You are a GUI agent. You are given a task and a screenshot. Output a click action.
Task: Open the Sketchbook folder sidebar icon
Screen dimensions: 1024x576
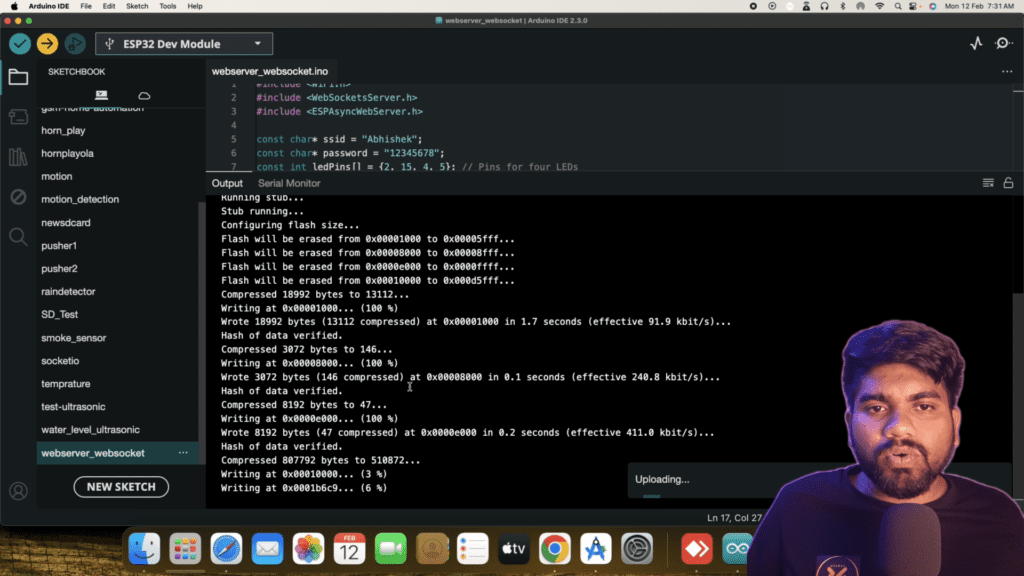18,77
